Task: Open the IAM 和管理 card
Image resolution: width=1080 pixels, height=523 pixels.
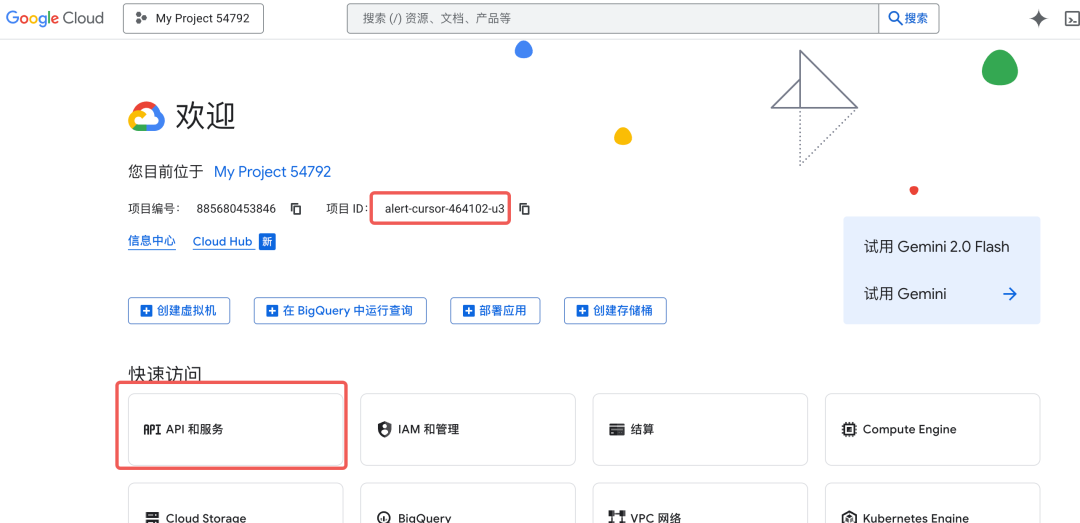Action: tap(468, 429)
